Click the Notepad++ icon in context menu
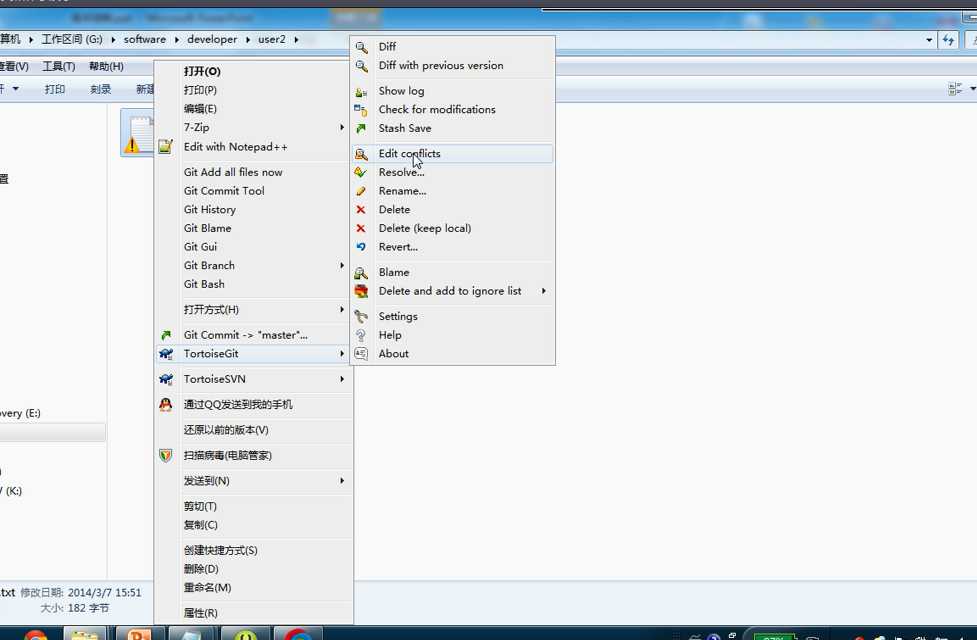 coord(165,147)
